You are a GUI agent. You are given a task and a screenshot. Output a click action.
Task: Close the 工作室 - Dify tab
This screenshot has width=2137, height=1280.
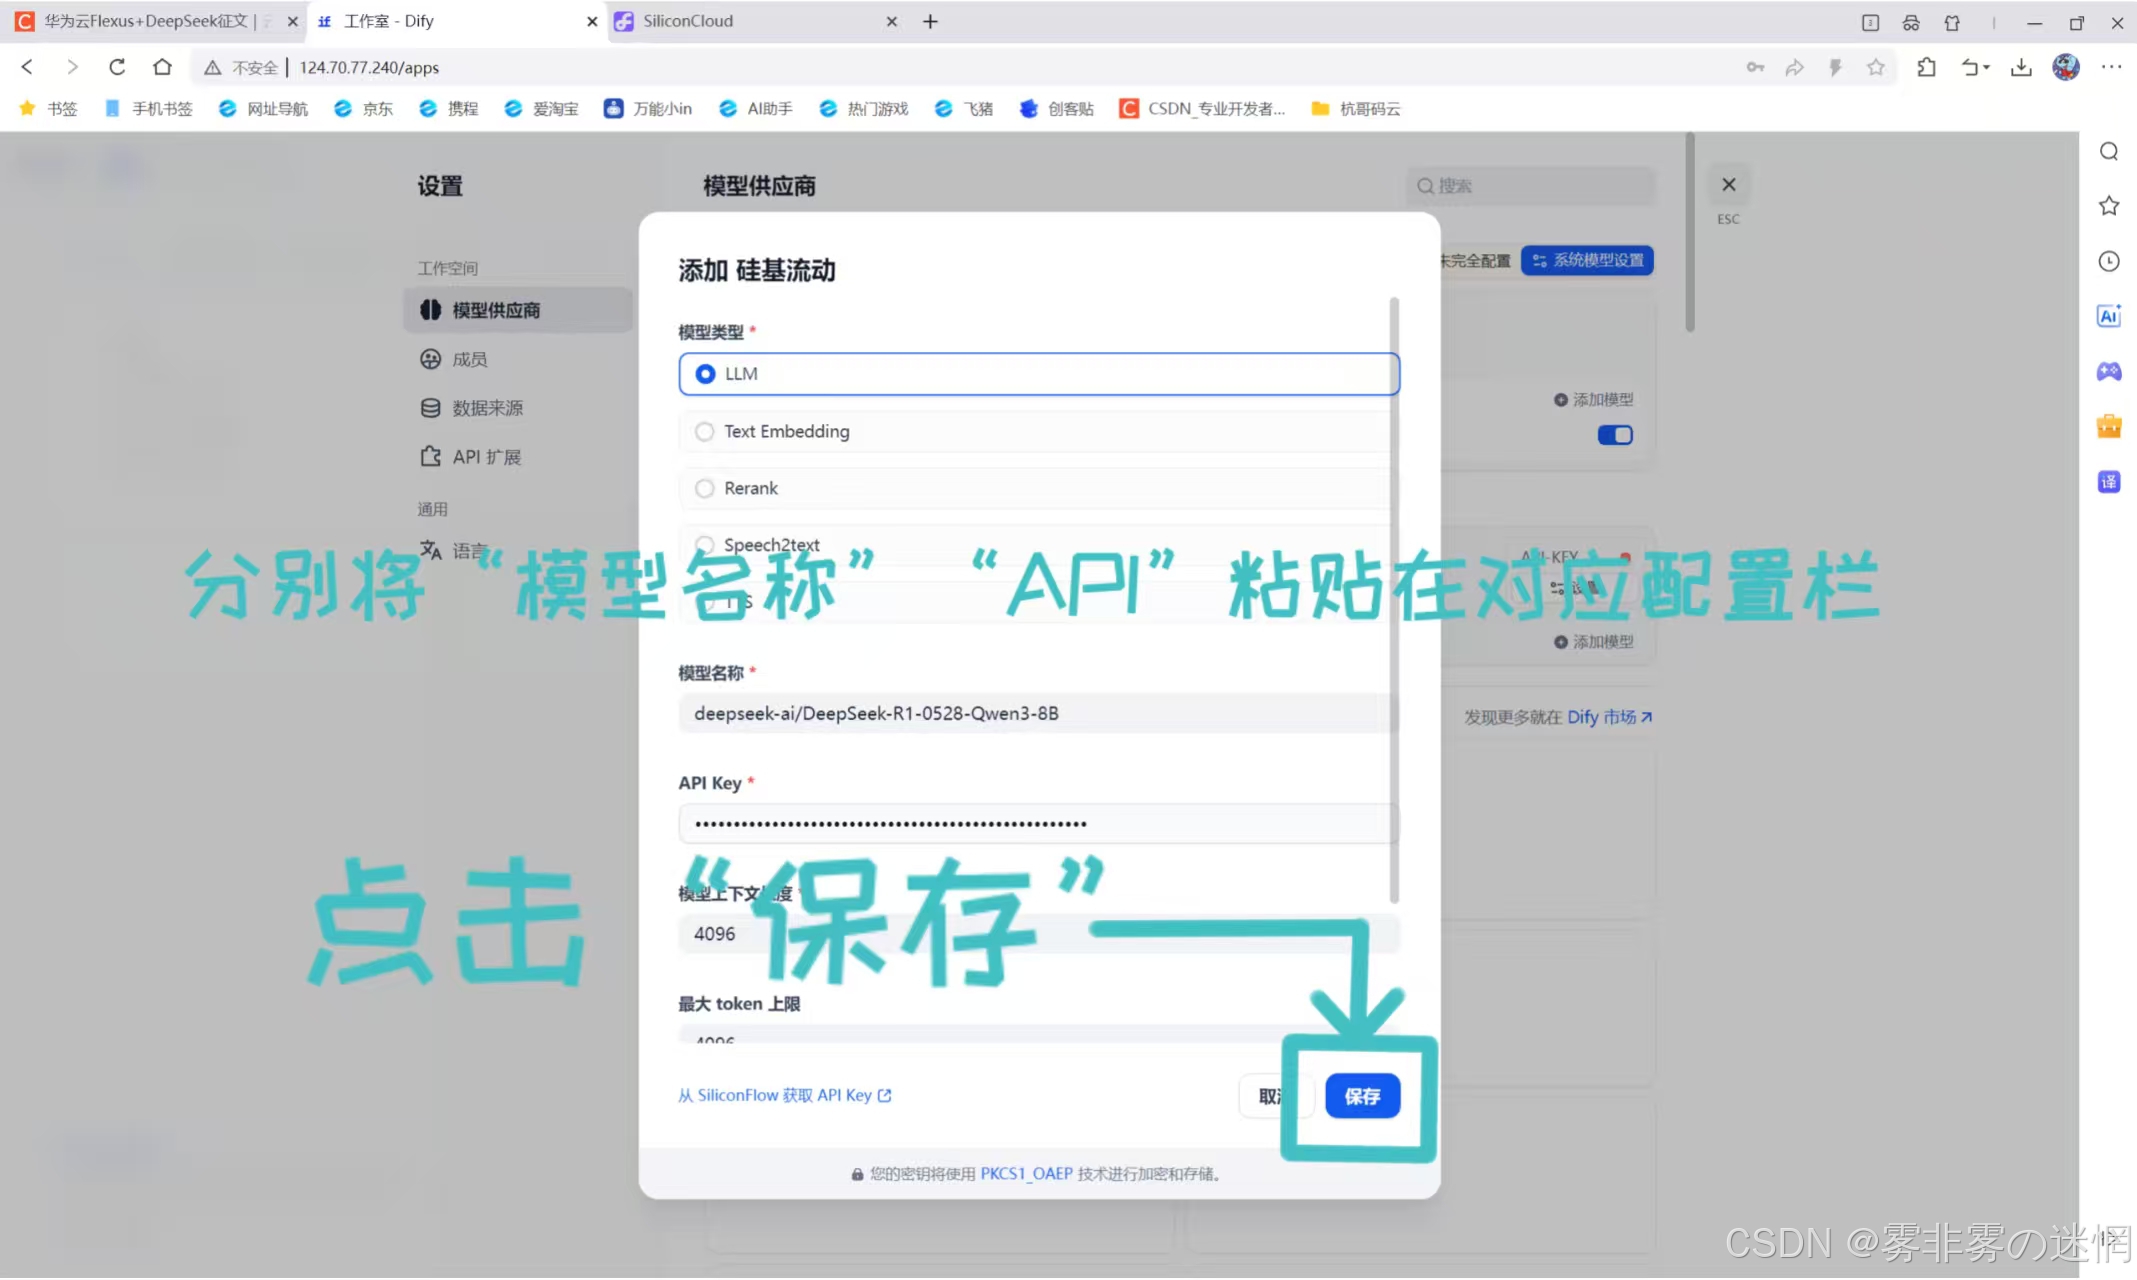pyautogui.click(x=592, y=21)
